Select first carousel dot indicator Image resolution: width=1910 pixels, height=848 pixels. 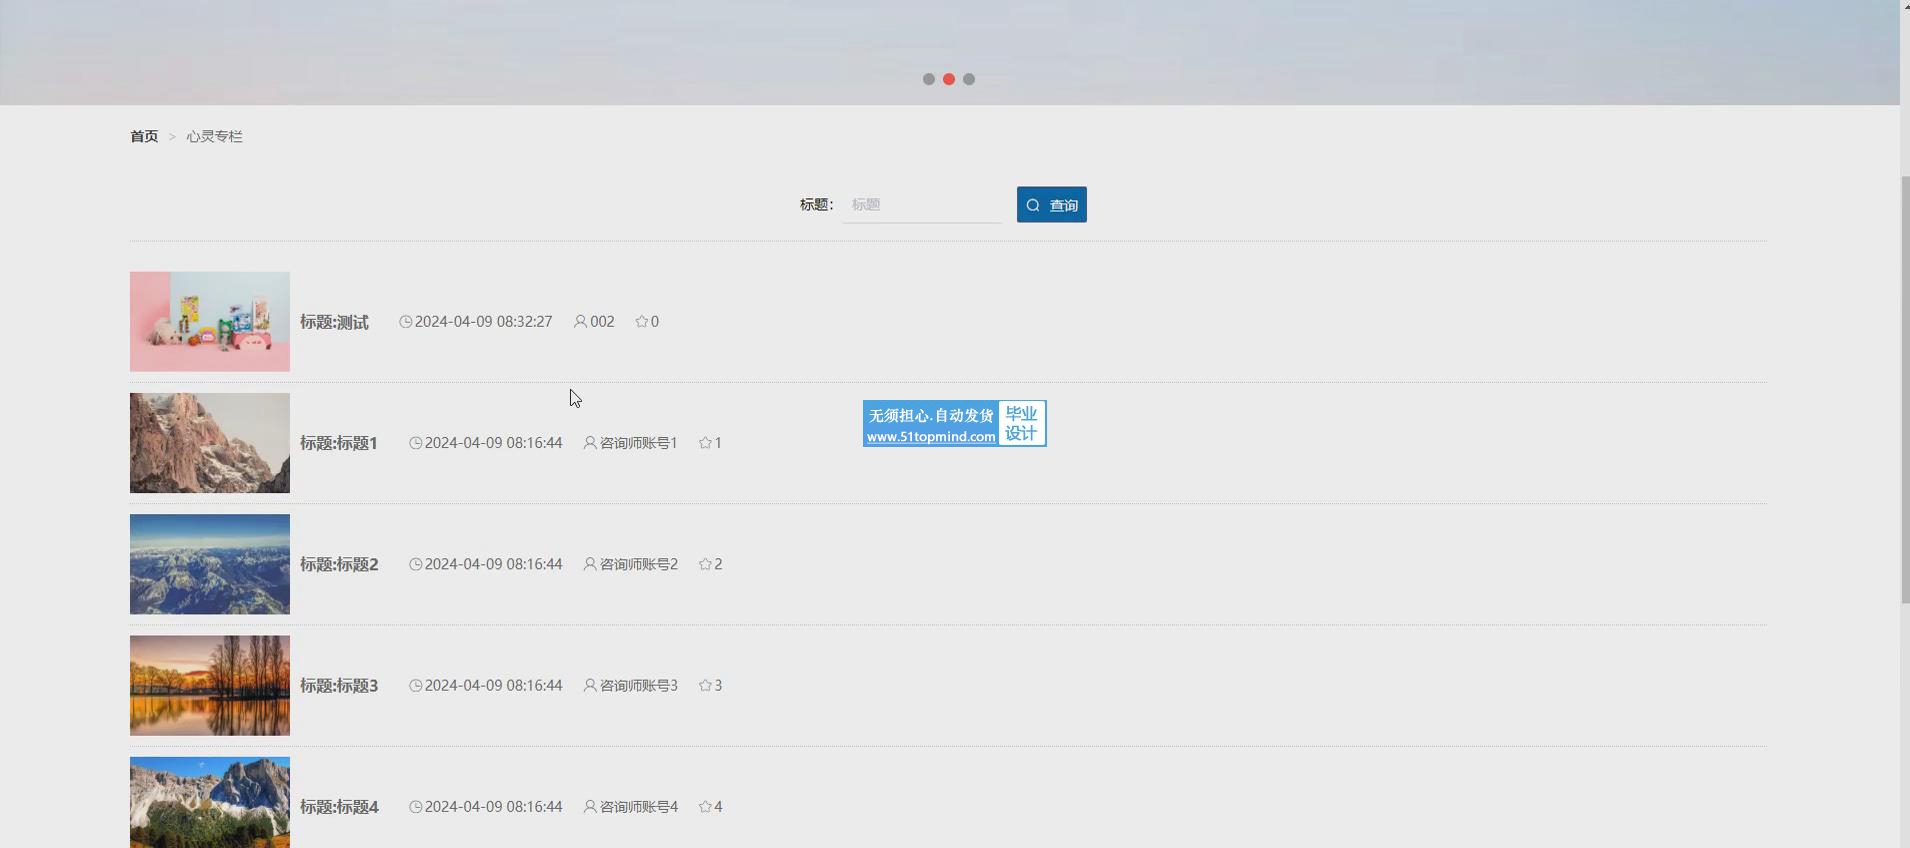click(929, 79)
